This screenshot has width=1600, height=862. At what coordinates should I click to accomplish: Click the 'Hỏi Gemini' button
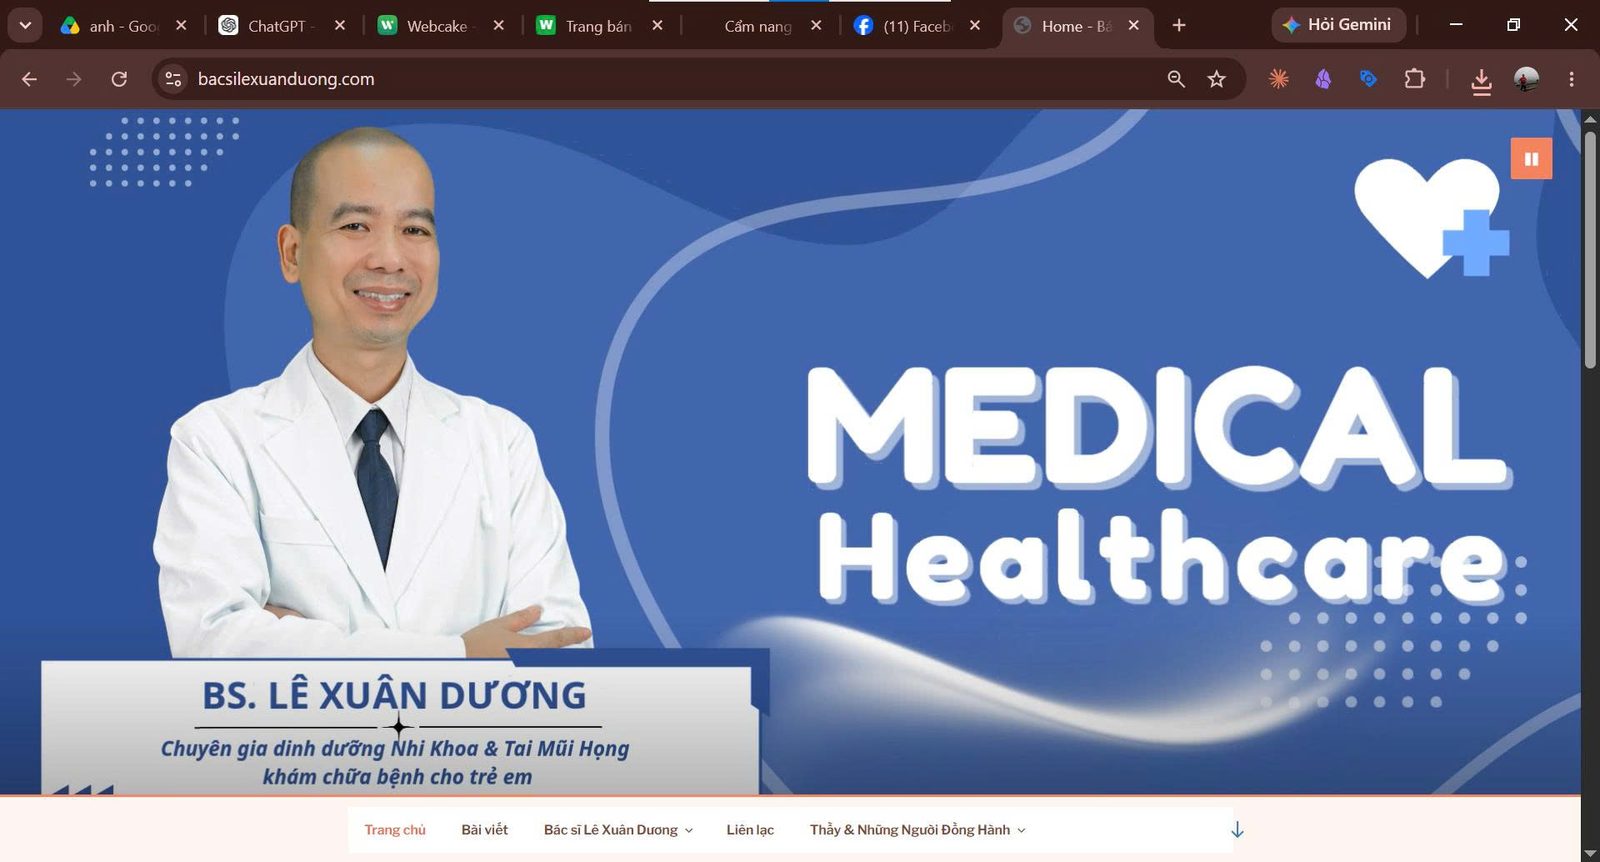1338,25
